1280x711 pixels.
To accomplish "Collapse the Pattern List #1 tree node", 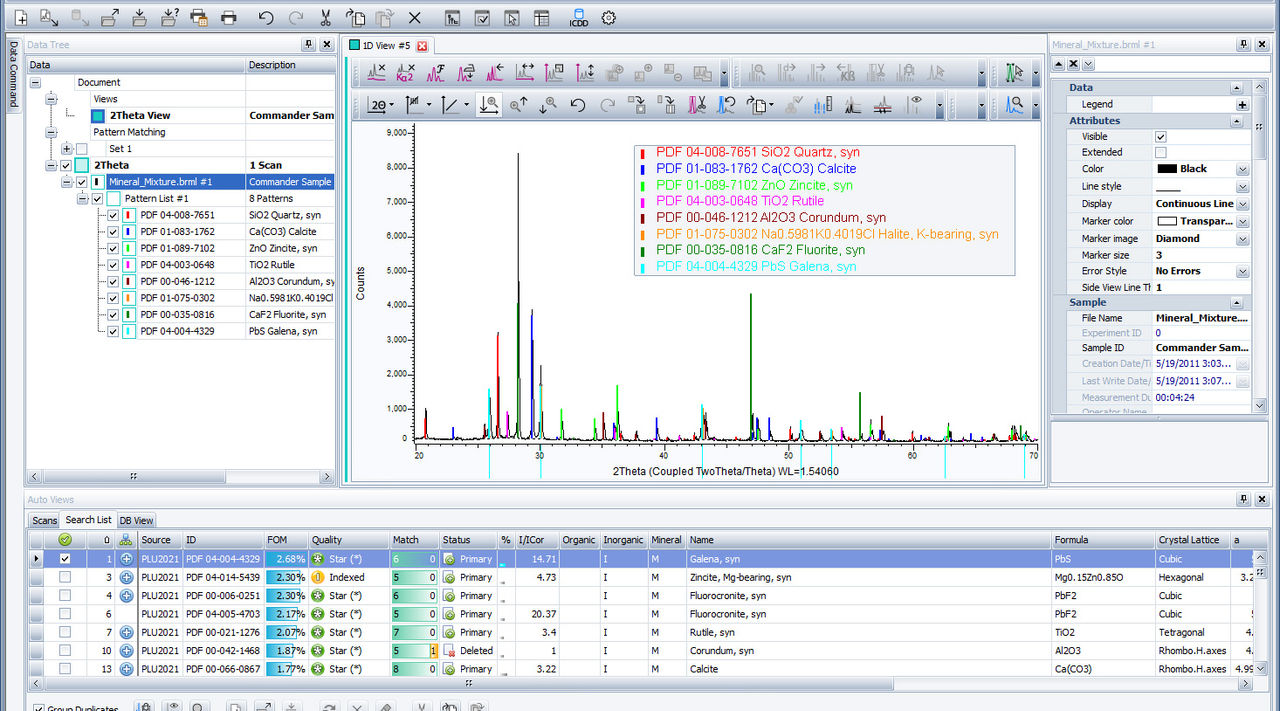I will [x=84, y=198].
